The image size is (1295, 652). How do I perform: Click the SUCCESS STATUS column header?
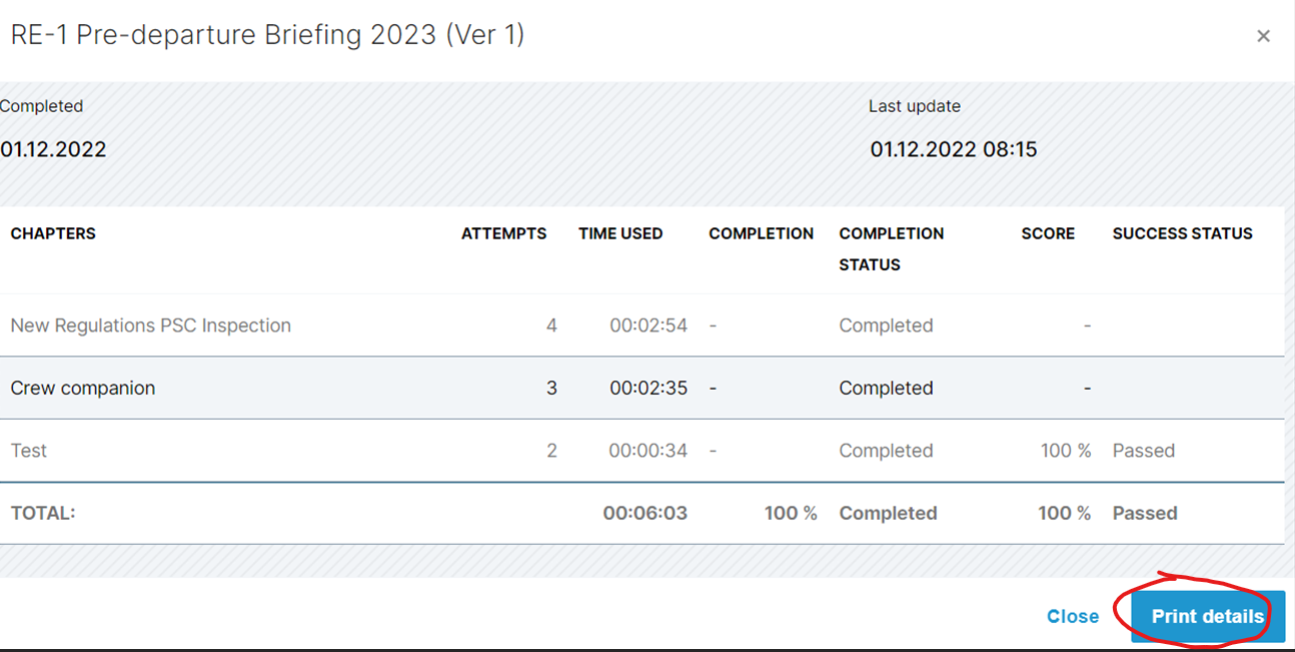point(1182,233)
